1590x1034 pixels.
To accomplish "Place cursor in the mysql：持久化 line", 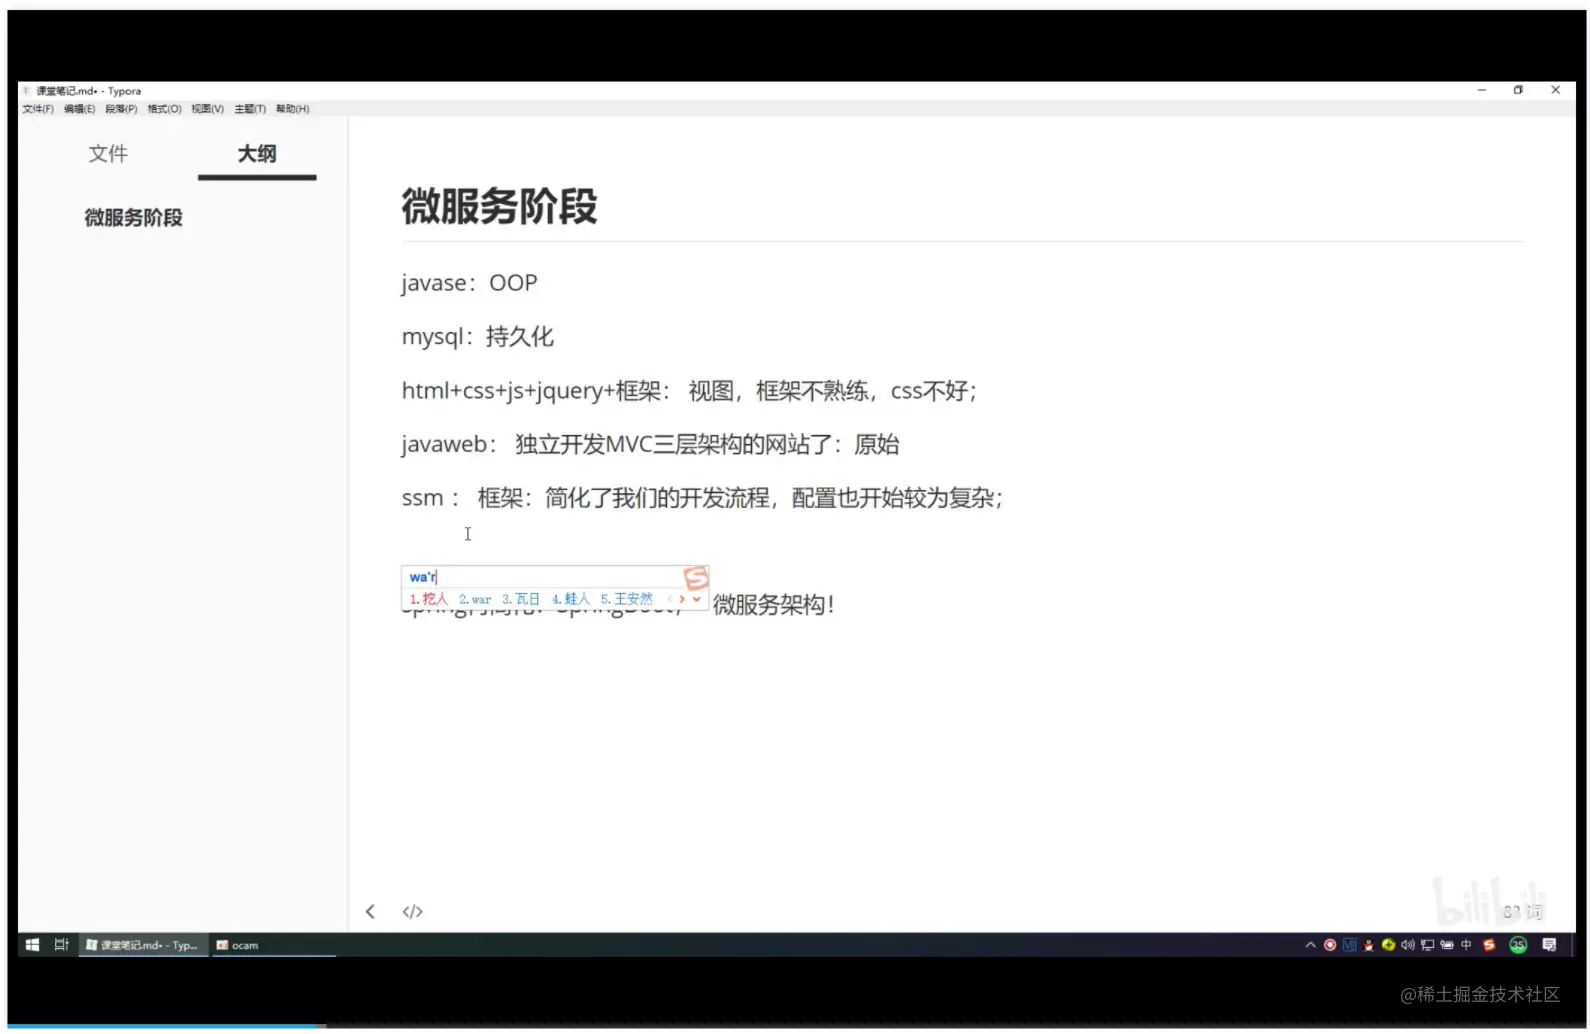I will (477, 337).
